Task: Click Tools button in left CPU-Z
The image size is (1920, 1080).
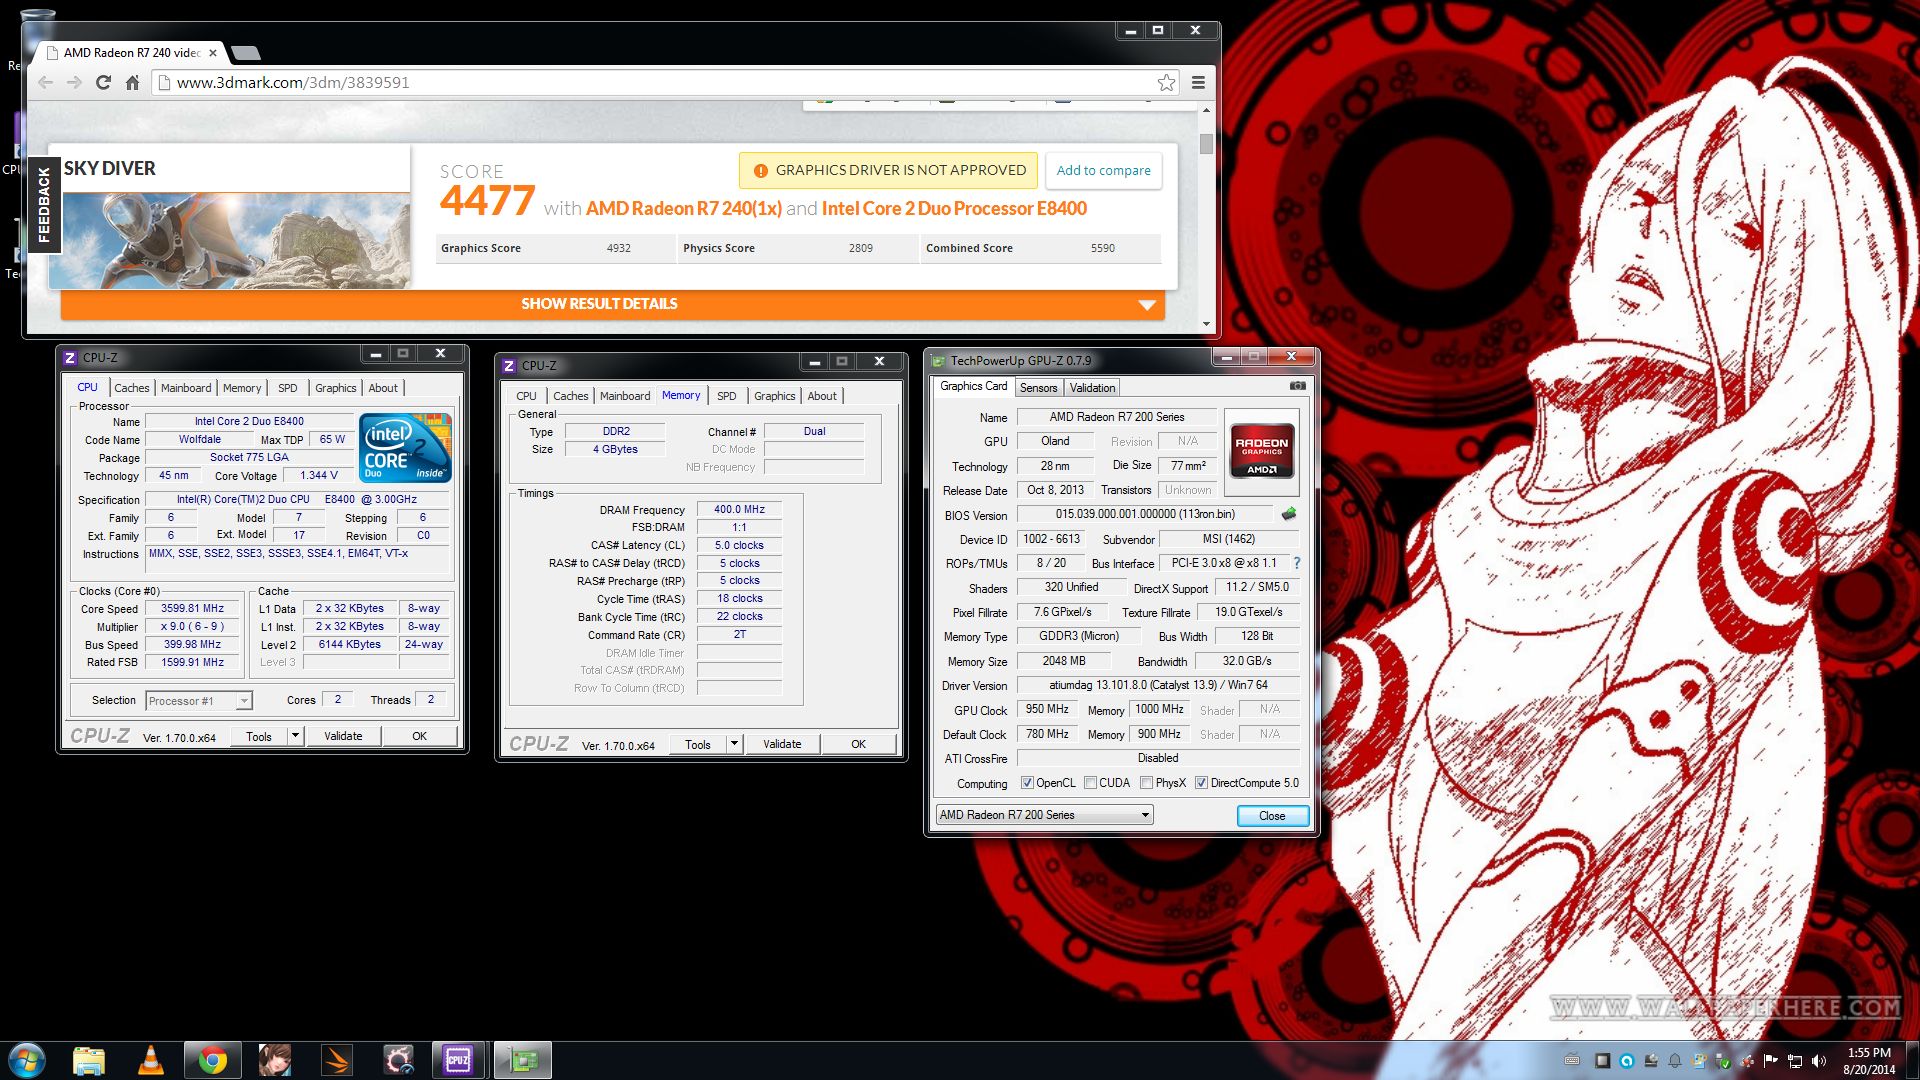Action: click(x=259, y=736)
